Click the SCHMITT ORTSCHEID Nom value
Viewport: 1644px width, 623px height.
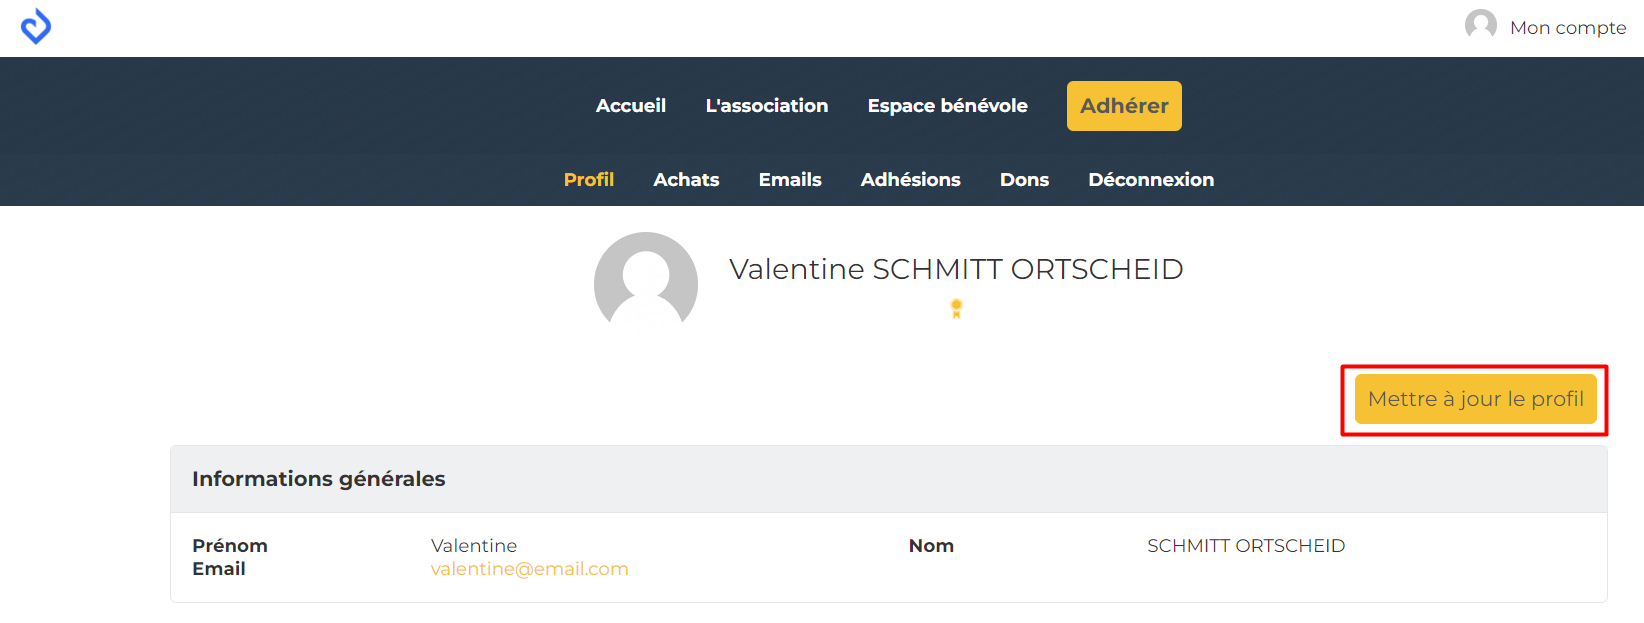point(1246,546)
